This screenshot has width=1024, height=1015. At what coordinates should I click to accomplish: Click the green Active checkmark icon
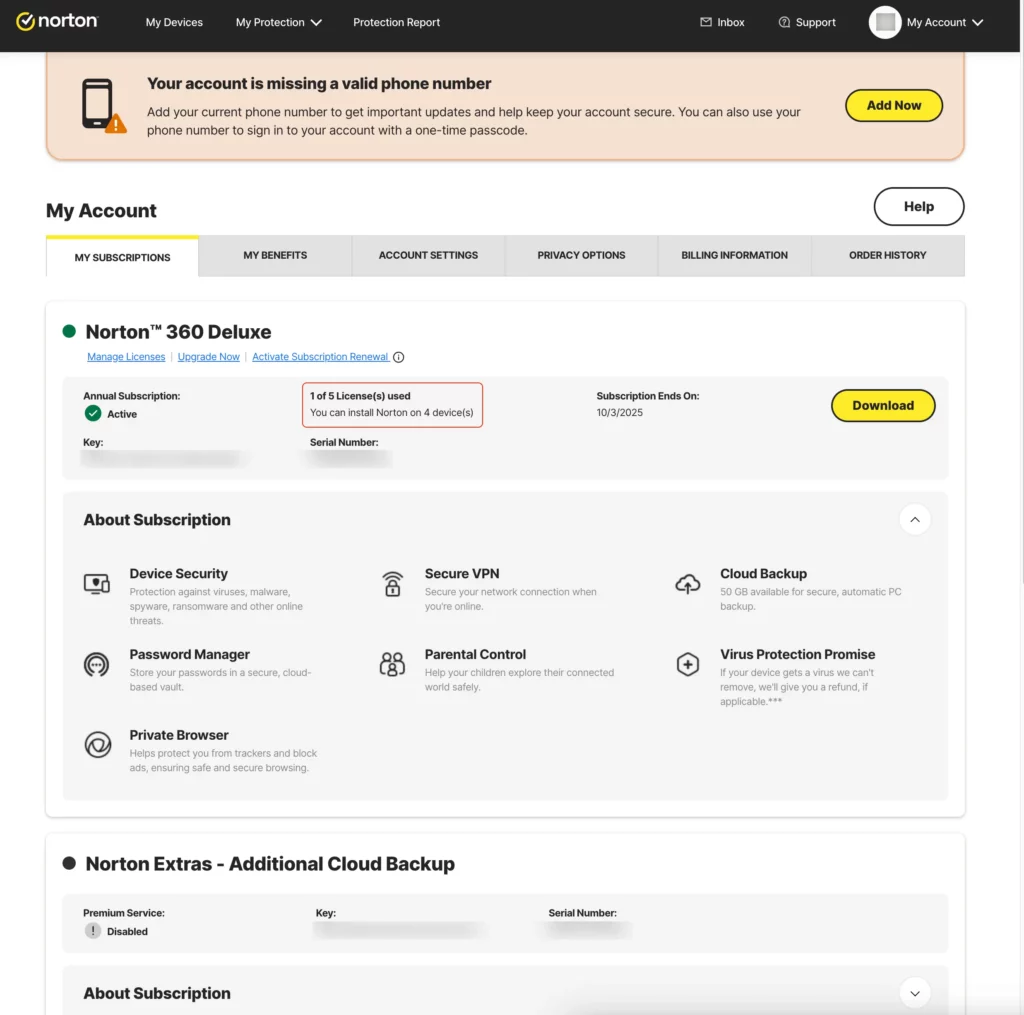[93, 413]
